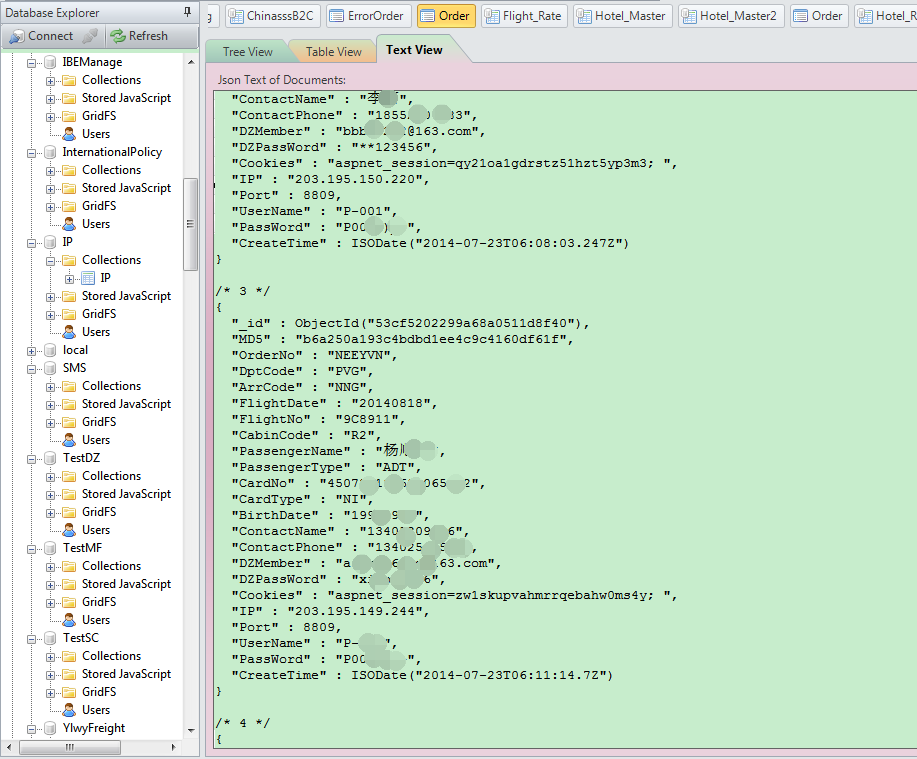Click the Refresh button
Viewport: 917px width, 759px height.
[140, 36]
